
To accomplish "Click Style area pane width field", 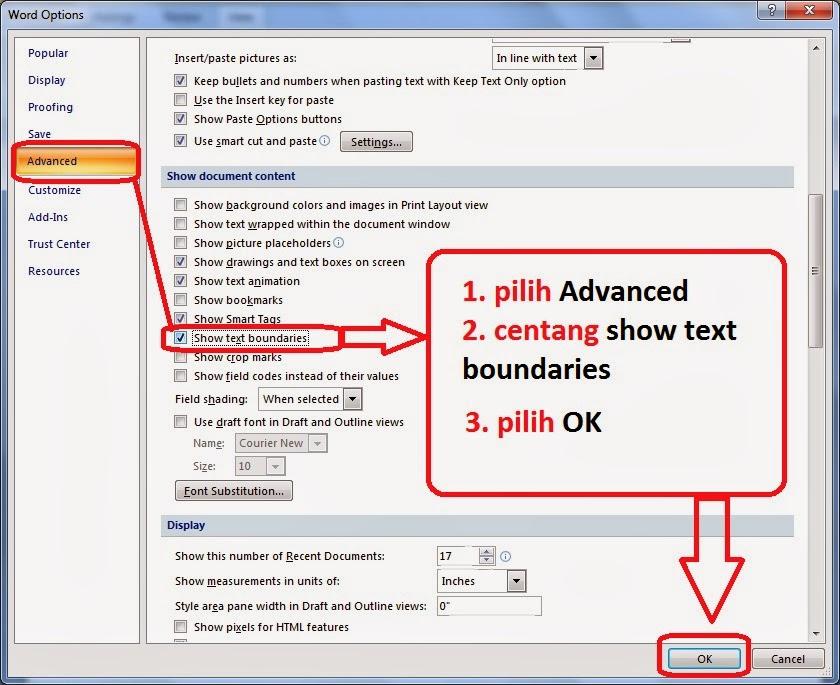I will tap(489, 606).
